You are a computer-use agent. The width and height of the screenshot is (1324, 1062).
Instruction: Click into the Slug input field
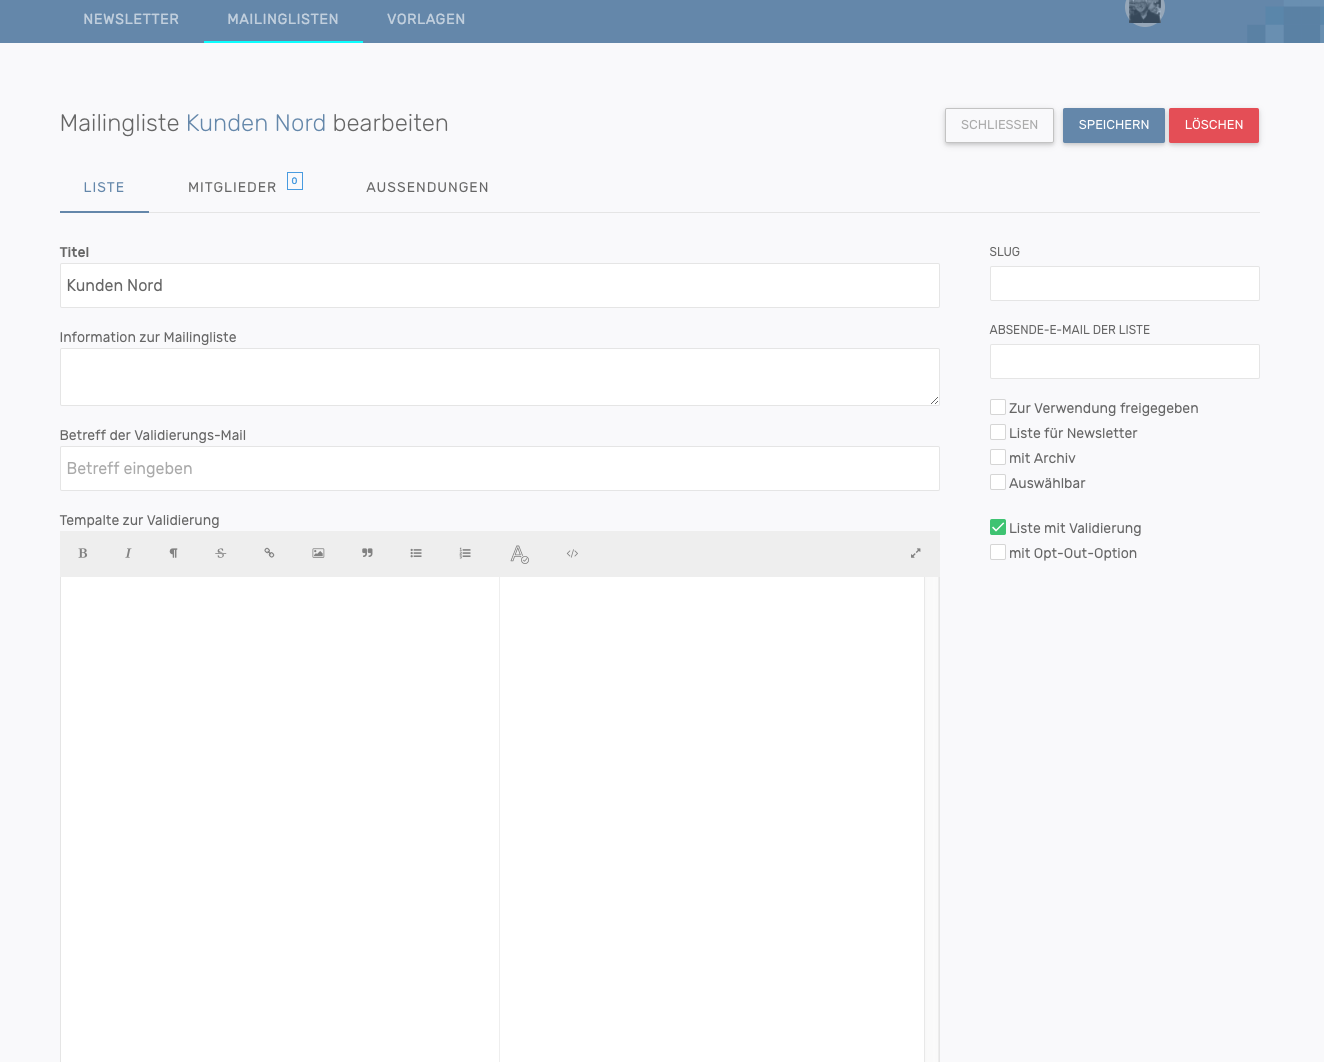click(1124, 283)
